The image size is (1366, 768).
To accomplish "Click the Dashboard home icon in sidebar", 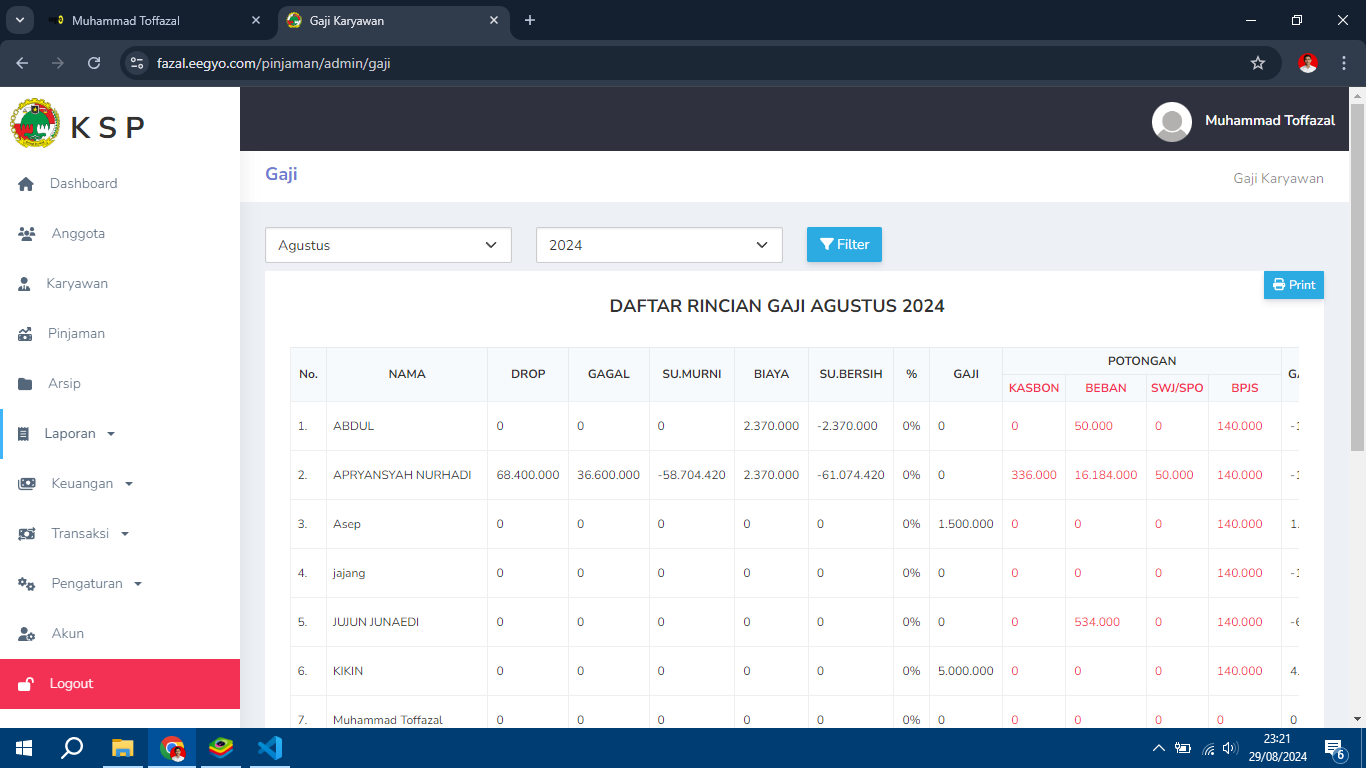I will [27, 184].
